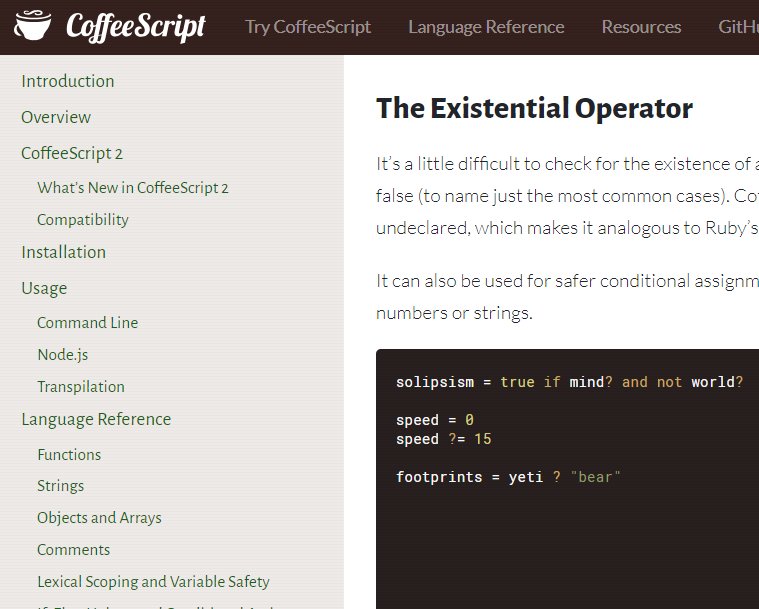Screen dimensions: 759x609
Task: Open Lexical Scoping and Variable Safety link
Action: click(153, 581)
